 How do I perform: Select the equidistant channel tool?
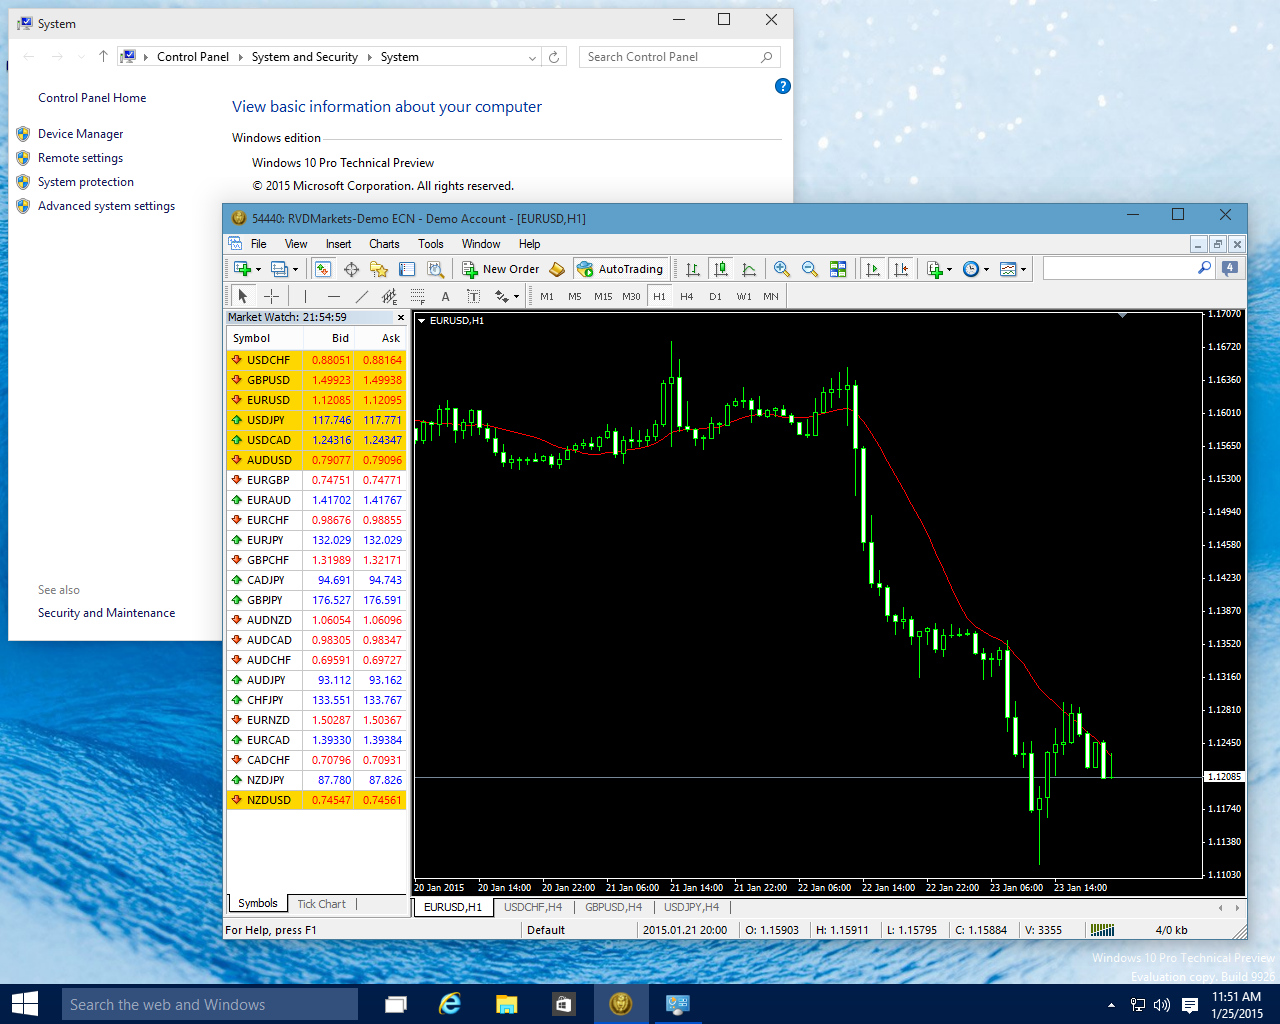pyautogui.click(x=390, y=296)
